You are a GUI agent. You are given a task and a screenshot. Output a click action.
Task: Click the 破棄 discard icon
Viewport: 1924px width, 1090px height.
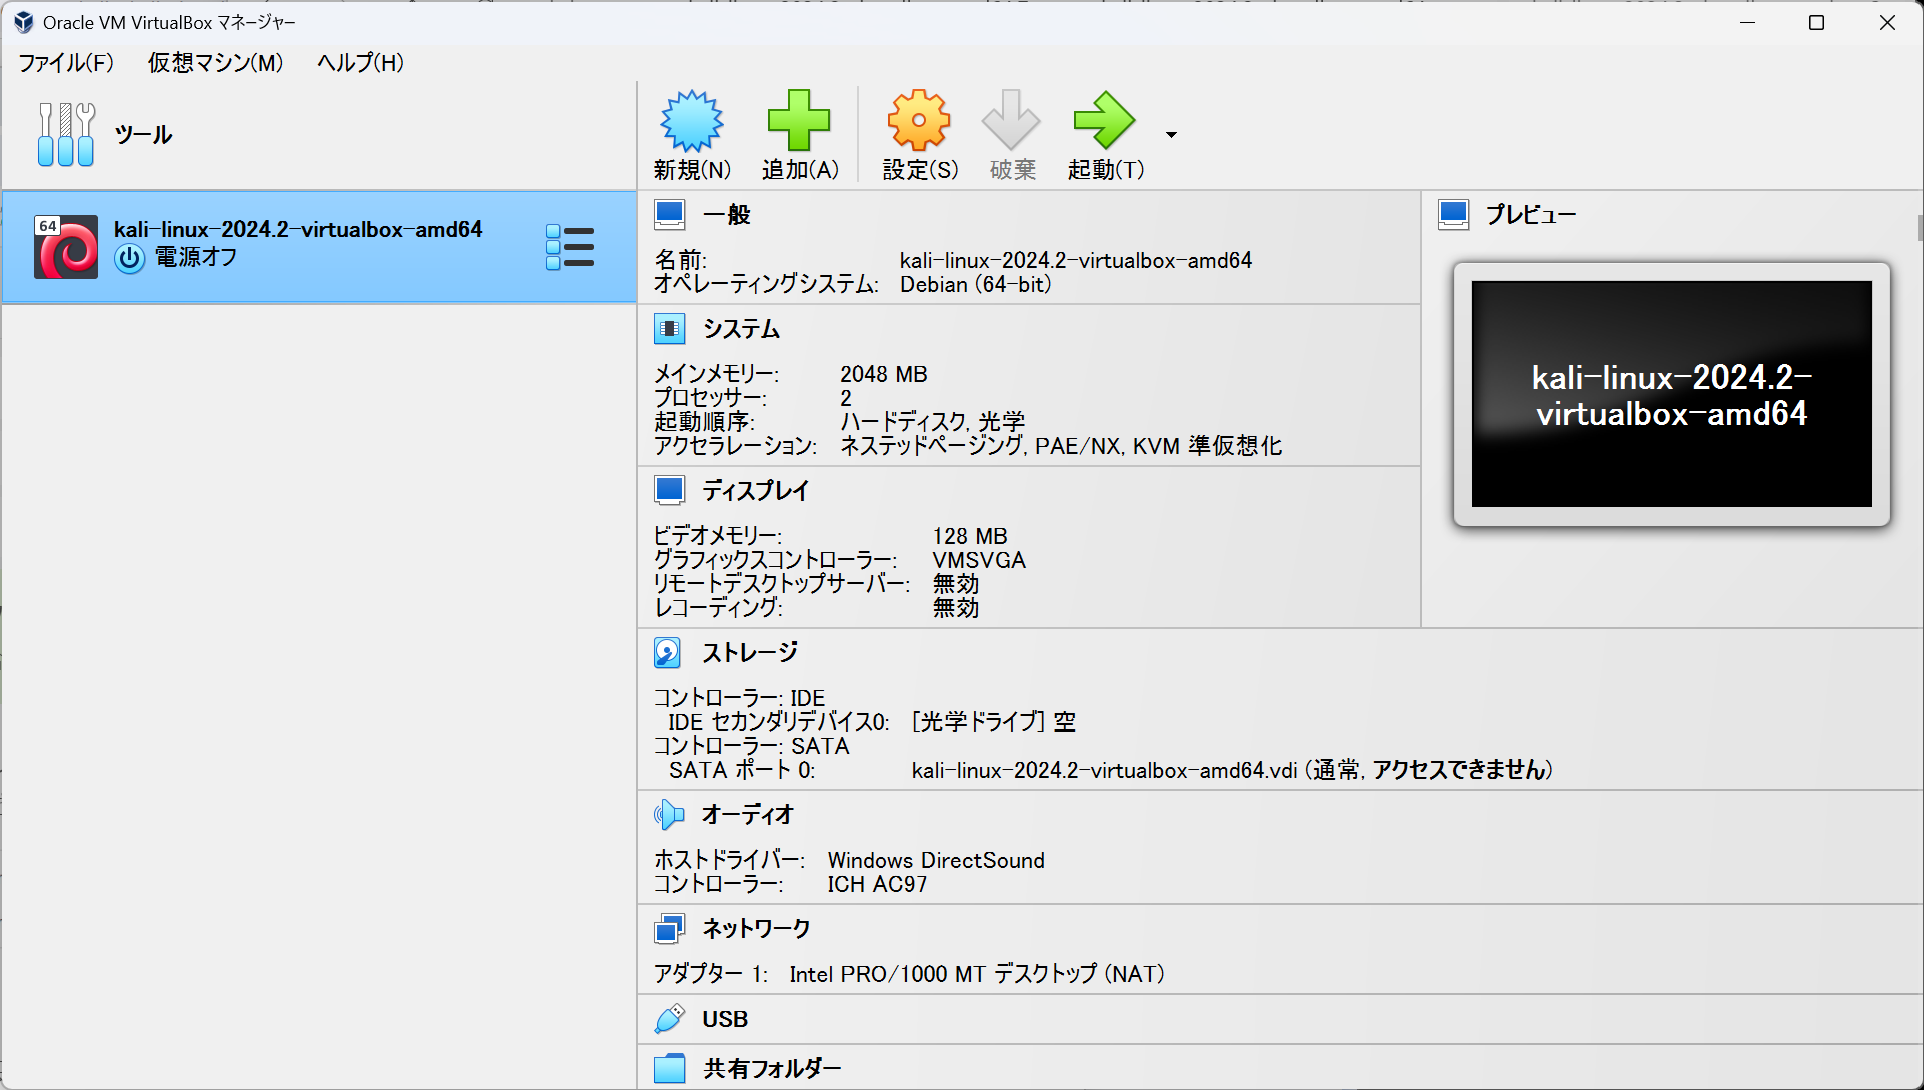[x=1010, y=120]
